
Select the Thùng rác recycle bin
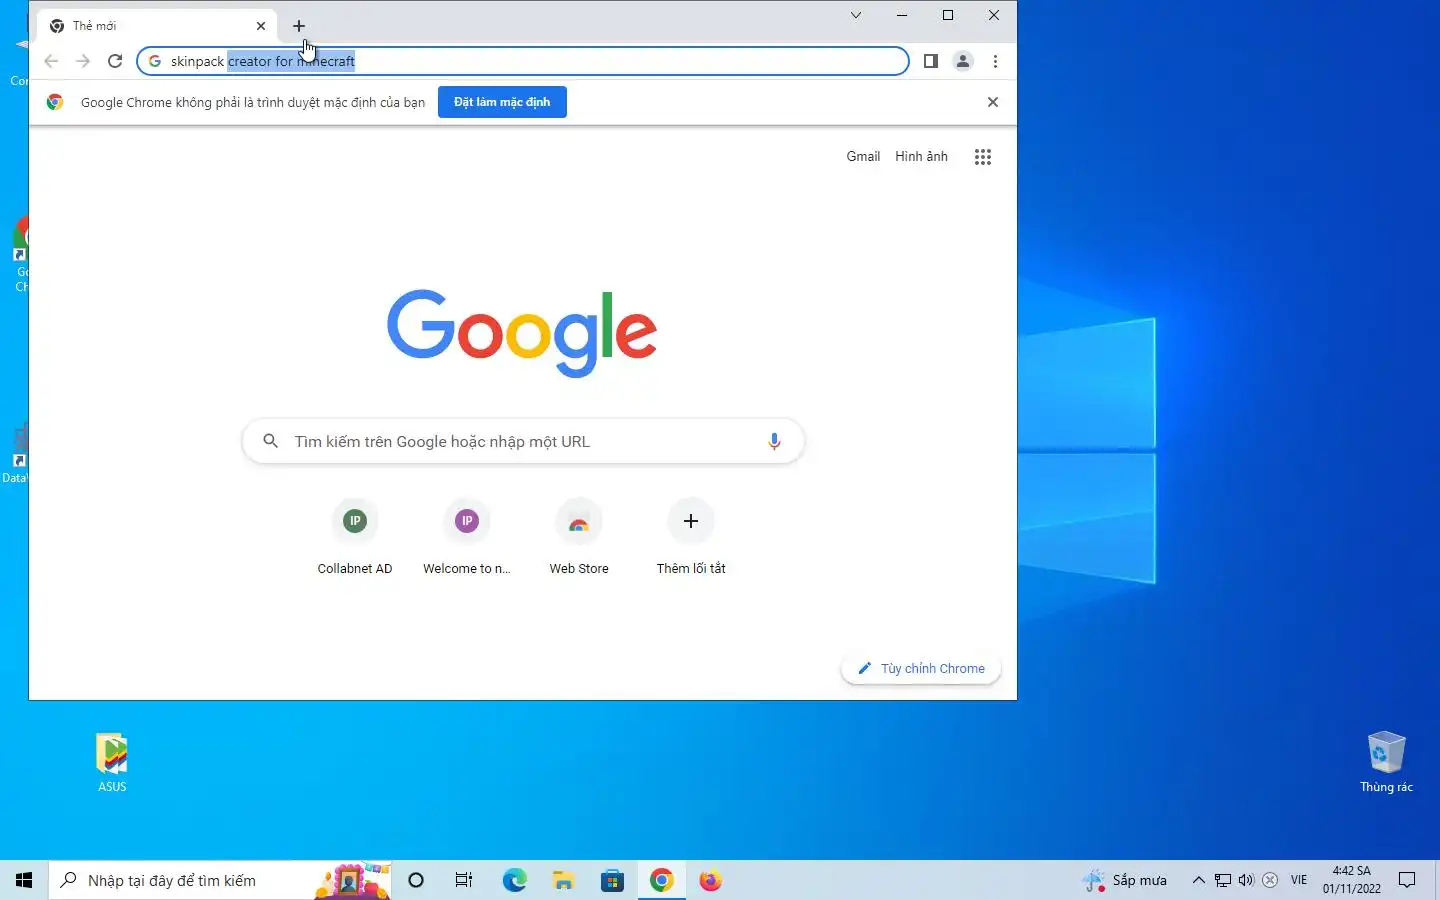[1386, 762]
